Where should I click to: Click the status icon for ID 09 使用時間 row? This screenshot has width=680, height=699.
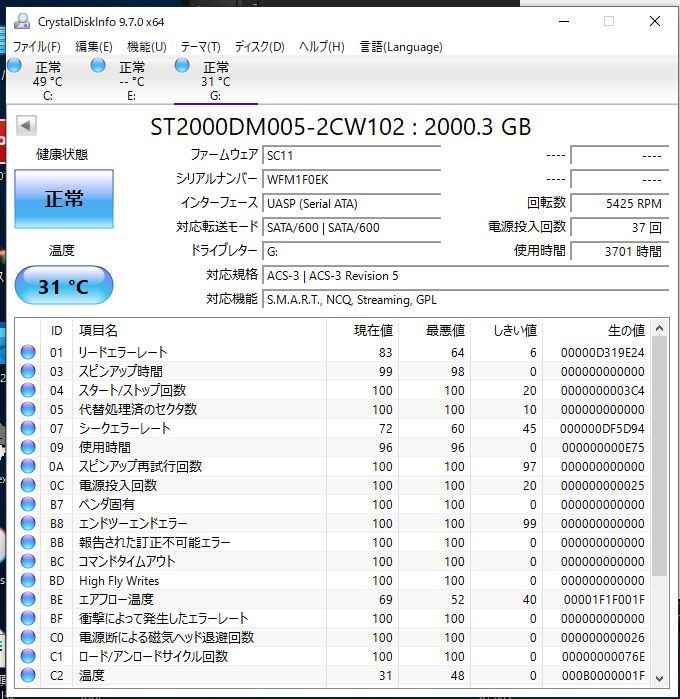(28, 447)
